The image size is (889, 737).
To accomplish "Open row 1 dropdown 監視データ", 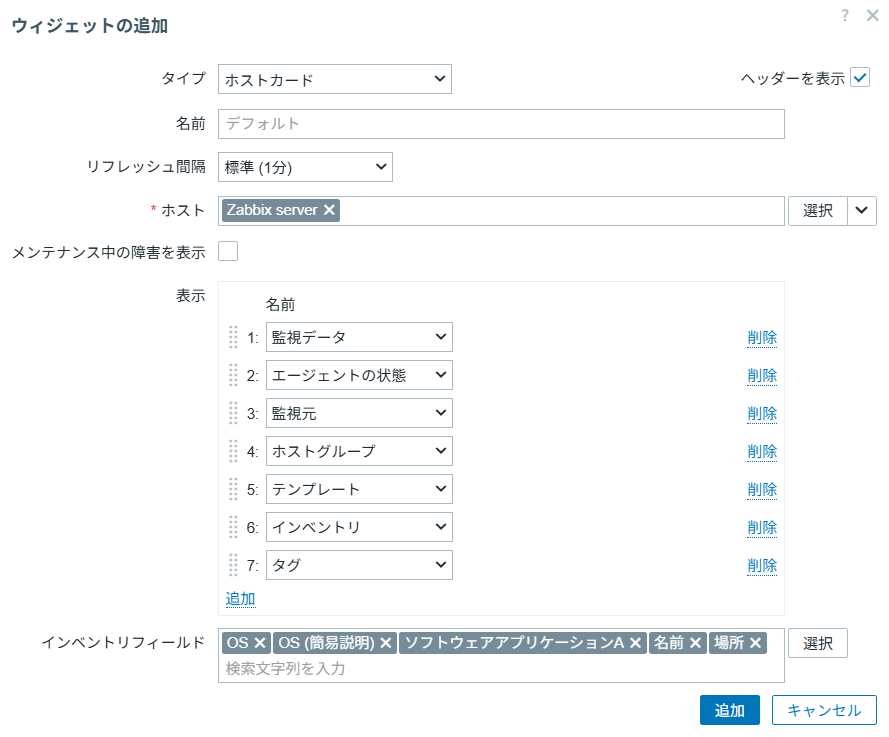I will tap(359, 337).
